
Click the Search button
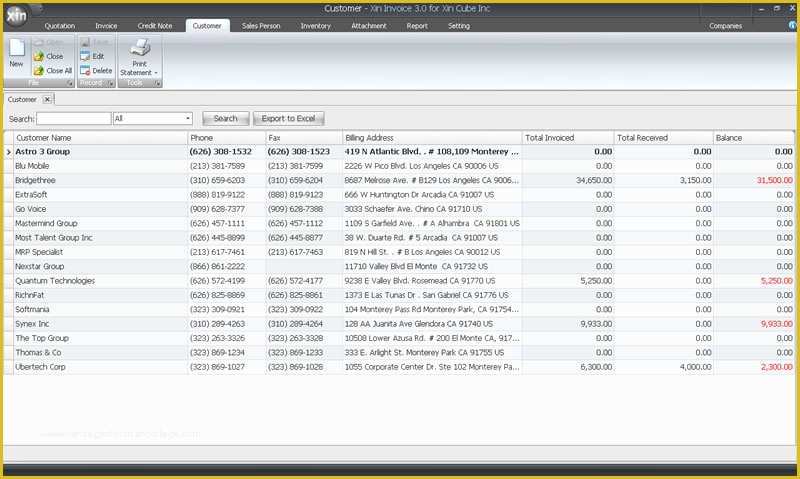pyautogui.click(x=226, y=118)
